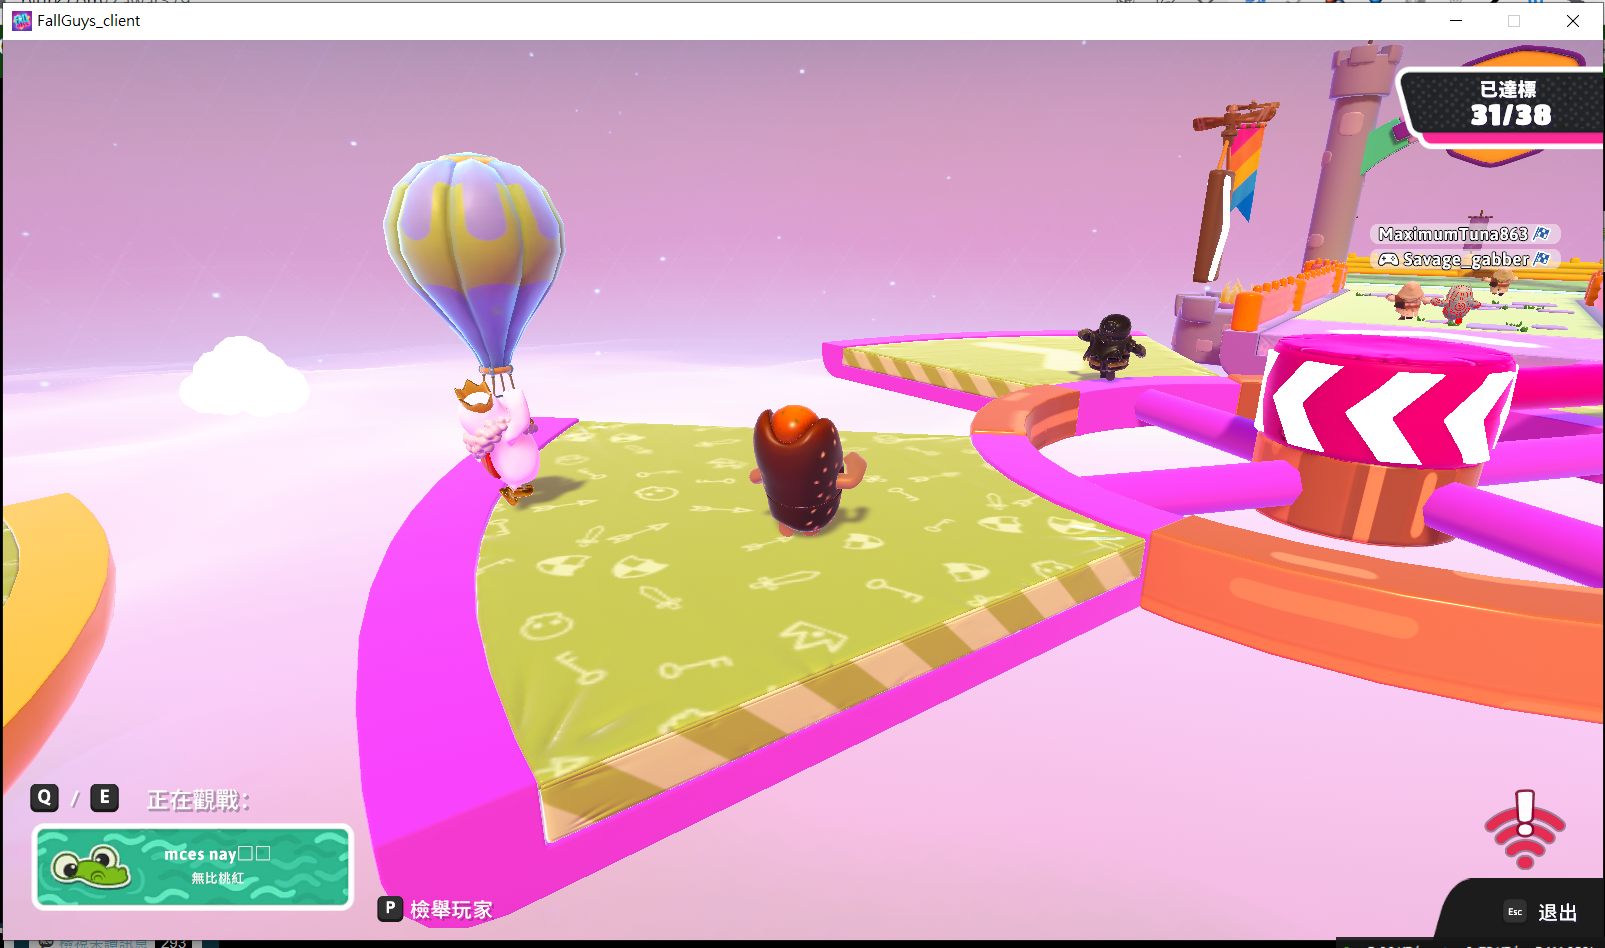1605x948 pixels.
Task: Click the red connection warning icon
Action: pyautogui.click(x=1525, y=829)
